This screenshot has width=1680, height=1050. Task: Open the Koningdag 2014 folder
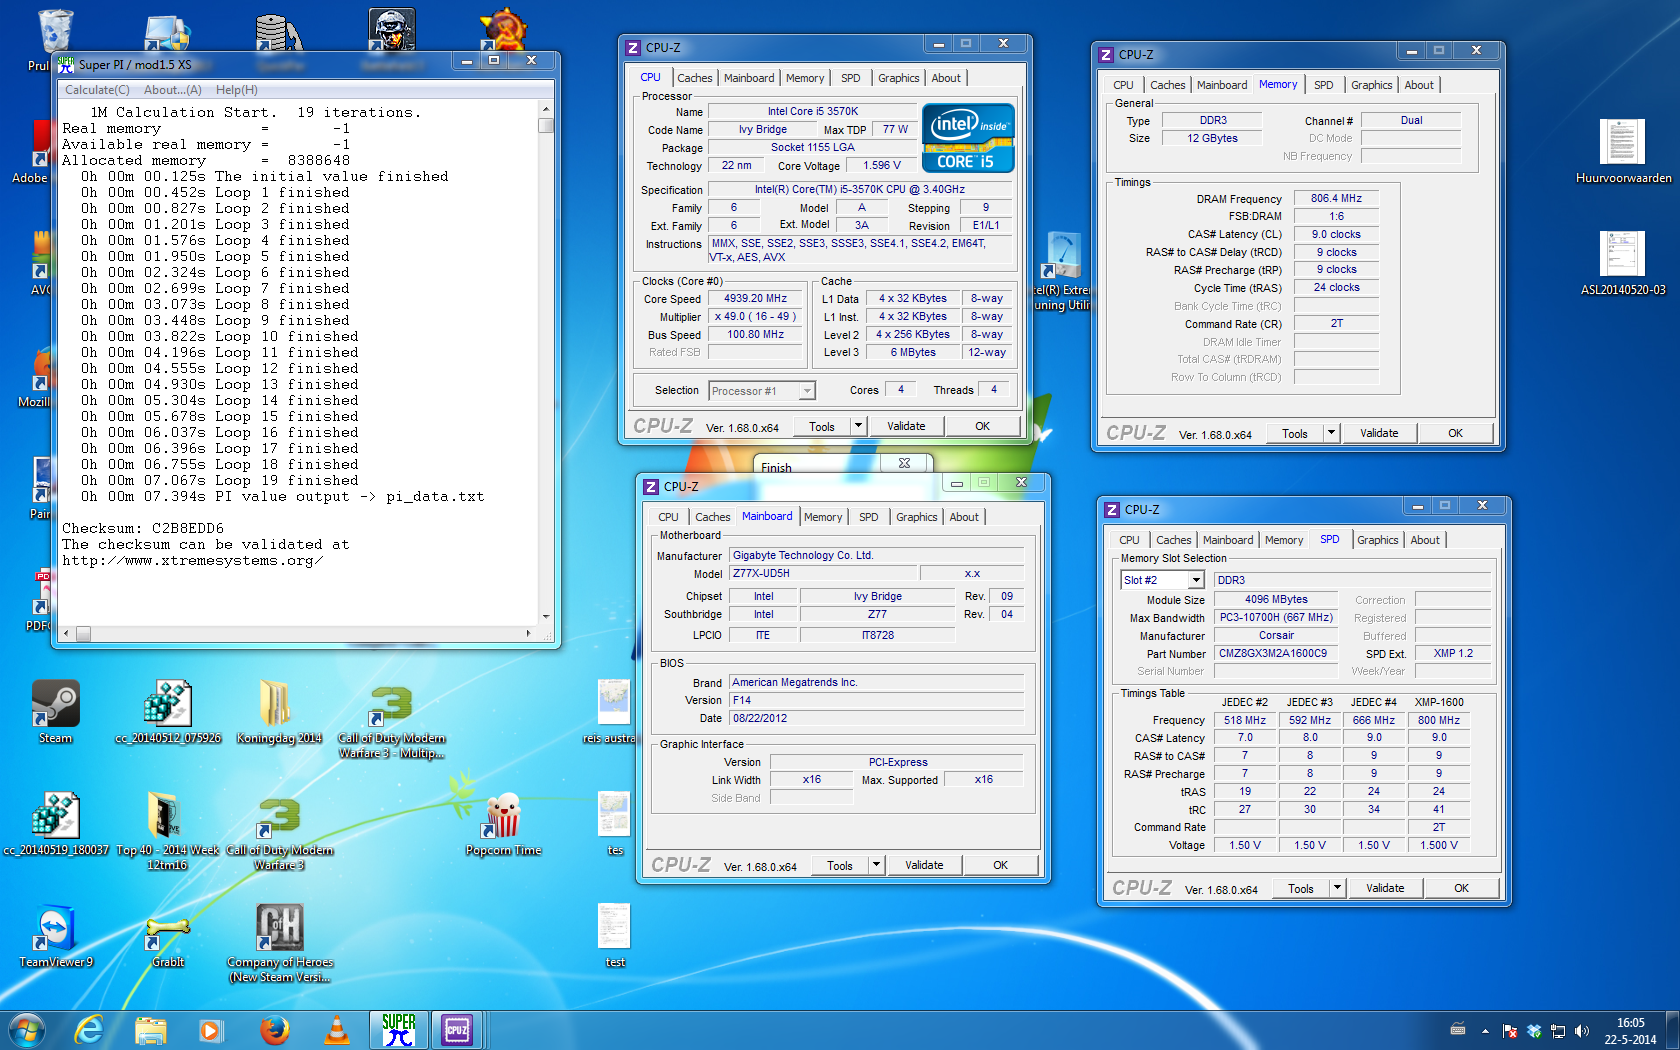pos(279,712)
